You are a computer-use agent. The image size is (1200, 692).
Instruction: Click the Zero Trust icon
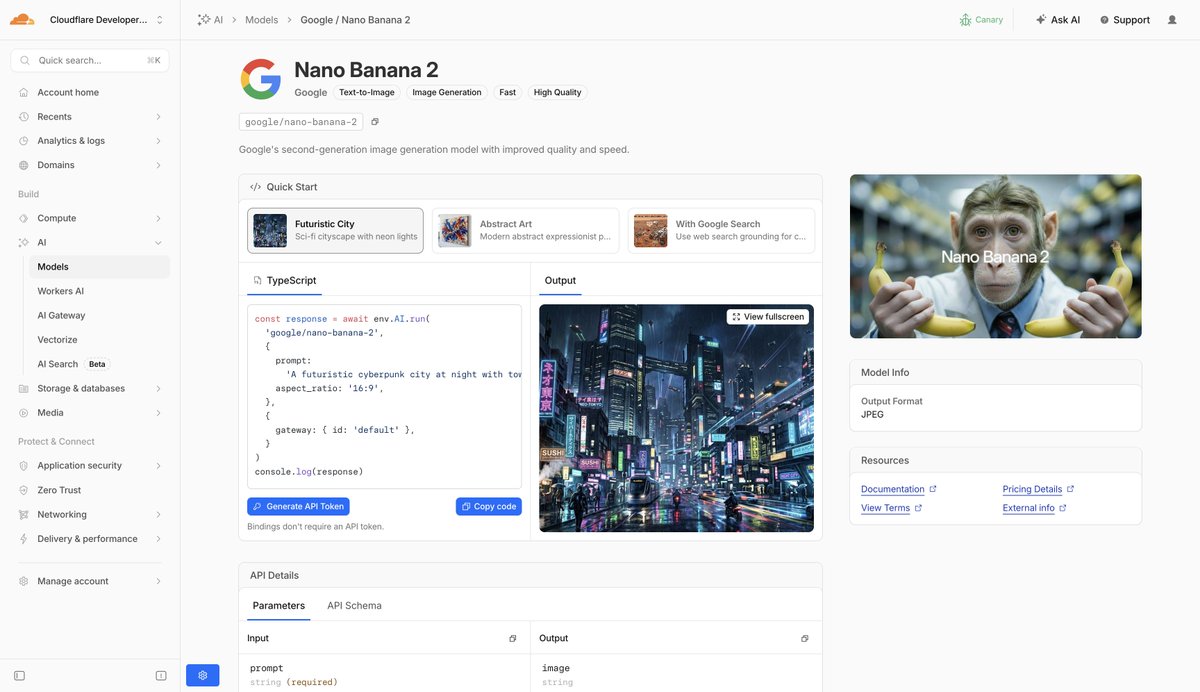pos(24,490)
